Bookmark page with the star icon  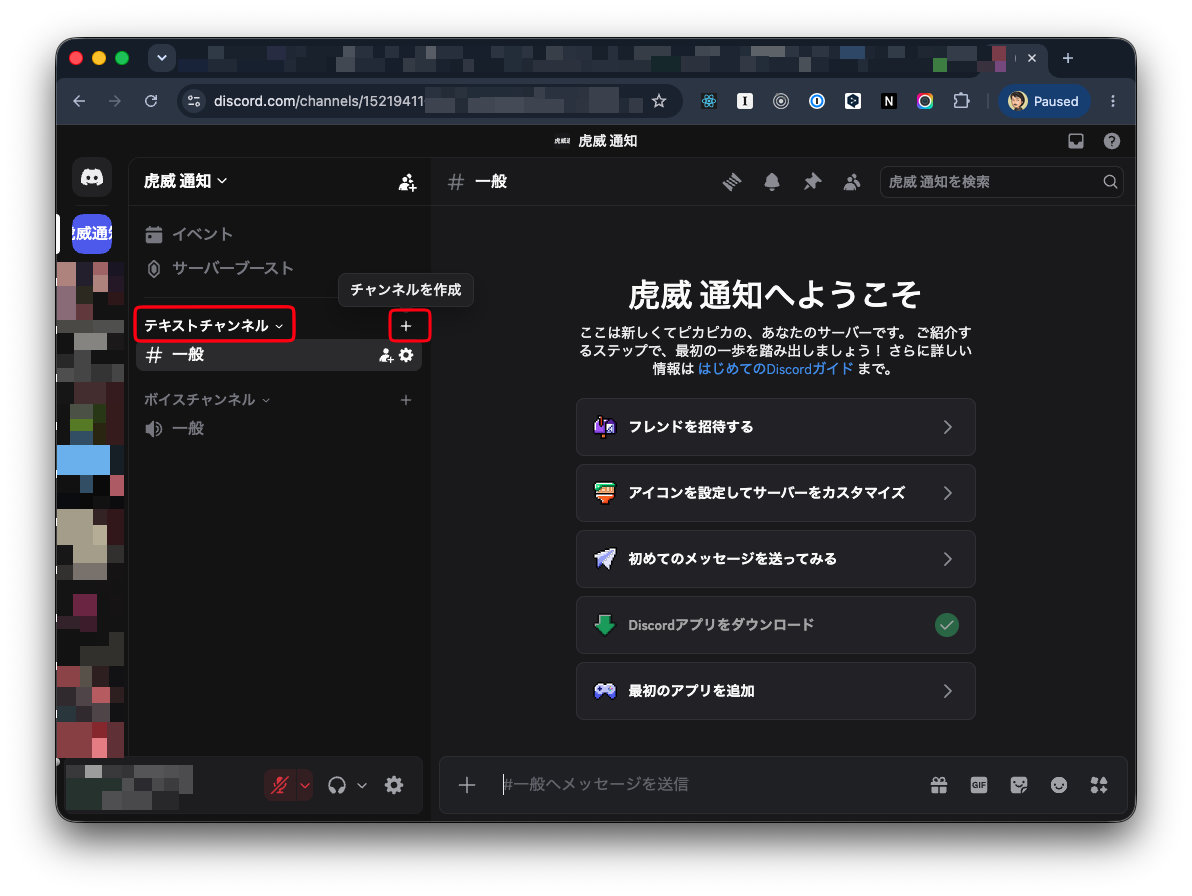(659, 101)
